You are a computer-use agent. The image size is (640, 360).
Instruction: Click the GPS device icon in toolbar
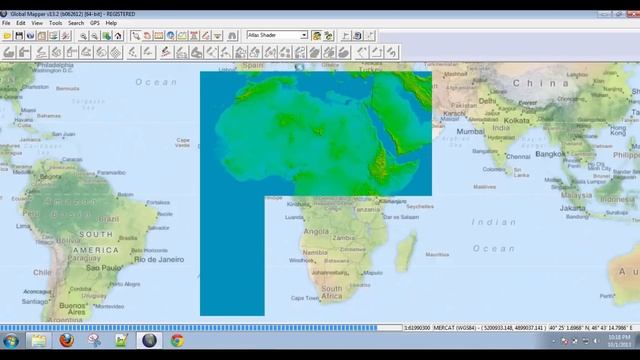[358, 36]
